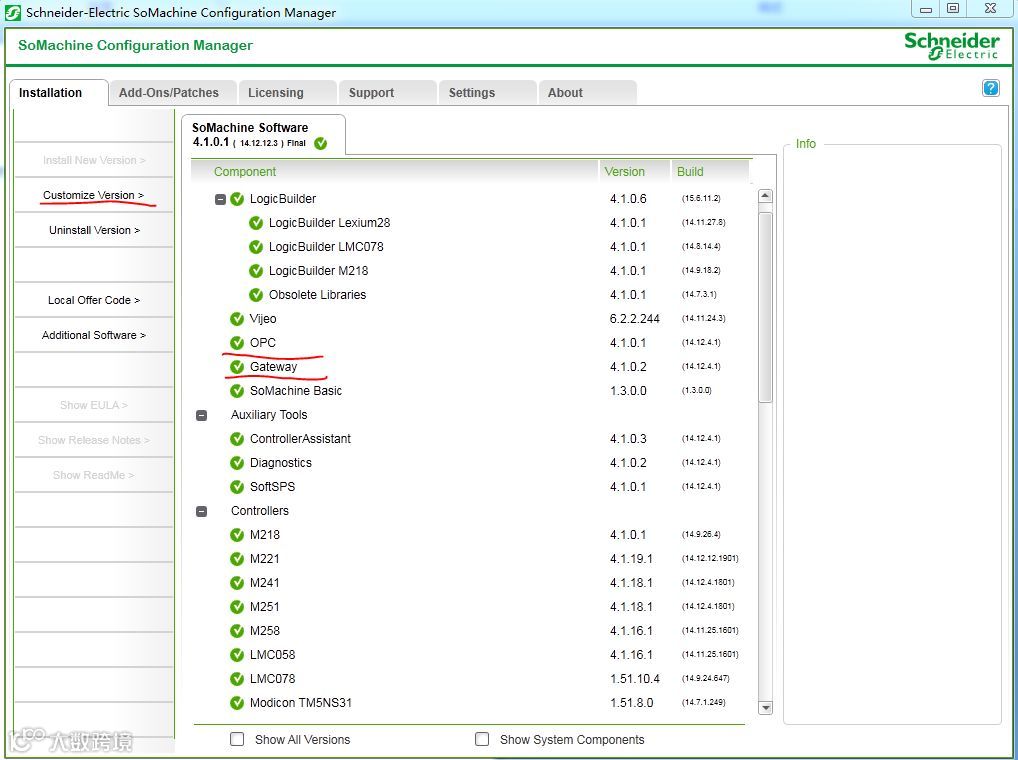The width and height of the screenshot is (1018, 760).
Task: Open Additional Software
Action: click(x=94, y=335)
